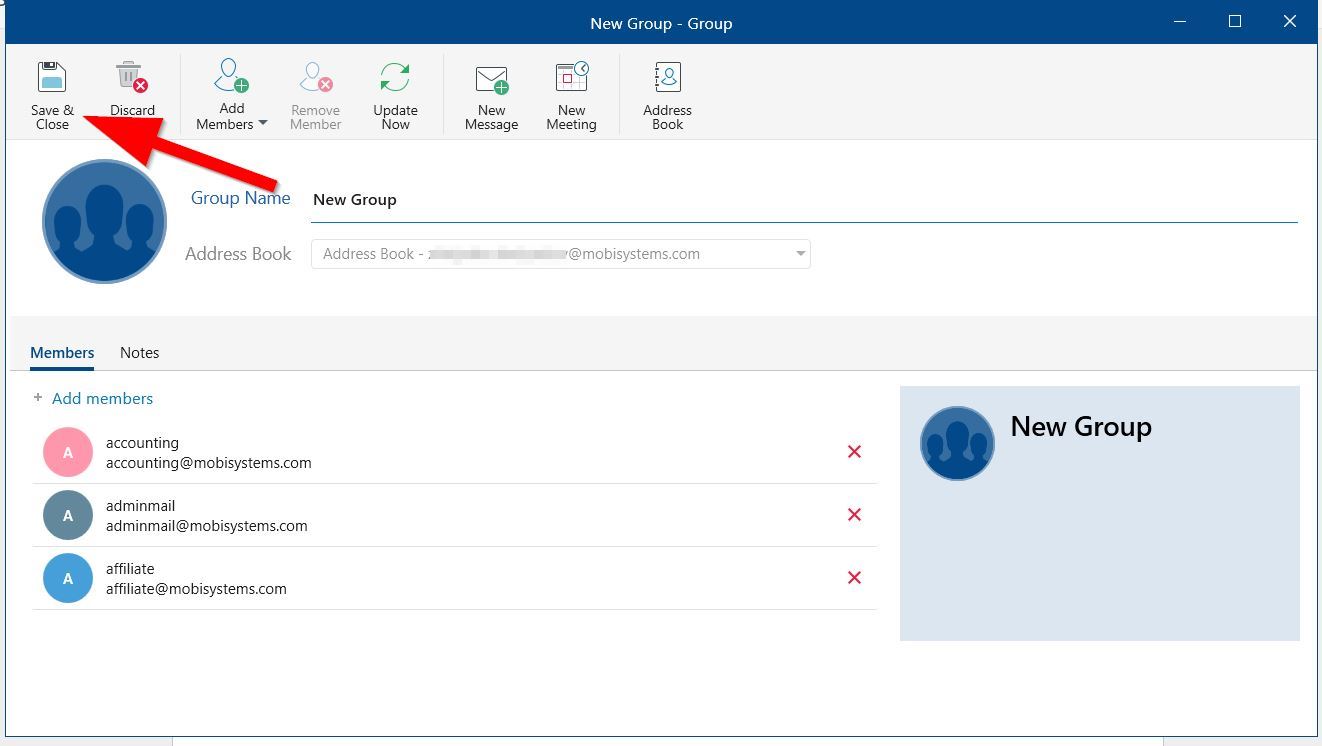Expand the Add Members dropdown arrow

click(263, 124)
